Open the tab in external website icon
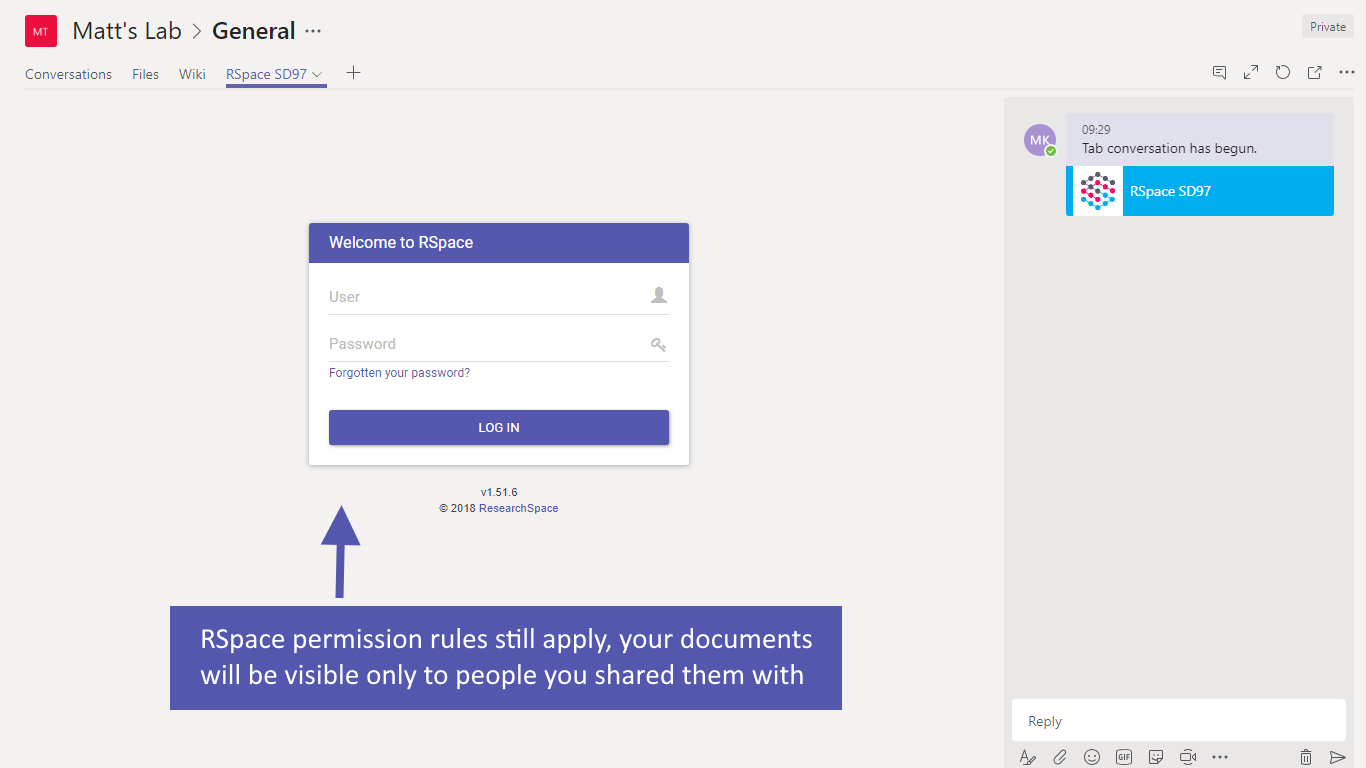1366x768 pixels. point(1315,72)
